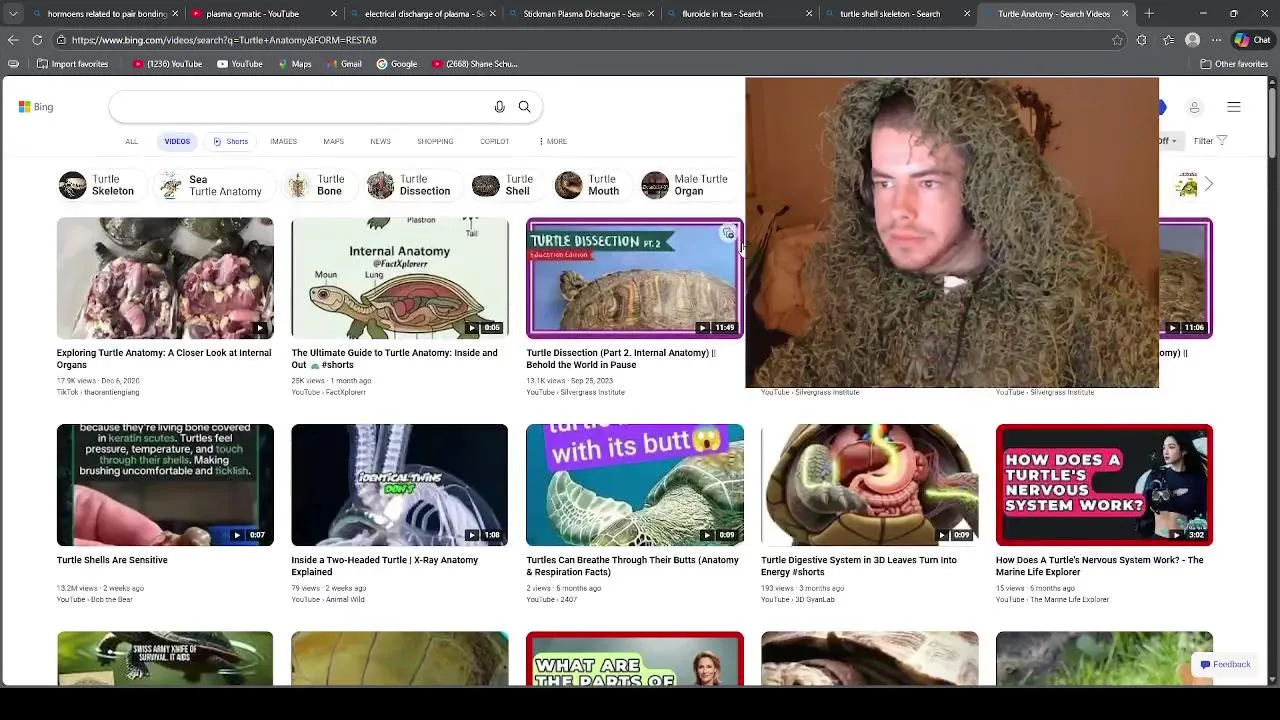Open the Google bookmark
This screenshot has width=1280, height=720.
(397, 64)
